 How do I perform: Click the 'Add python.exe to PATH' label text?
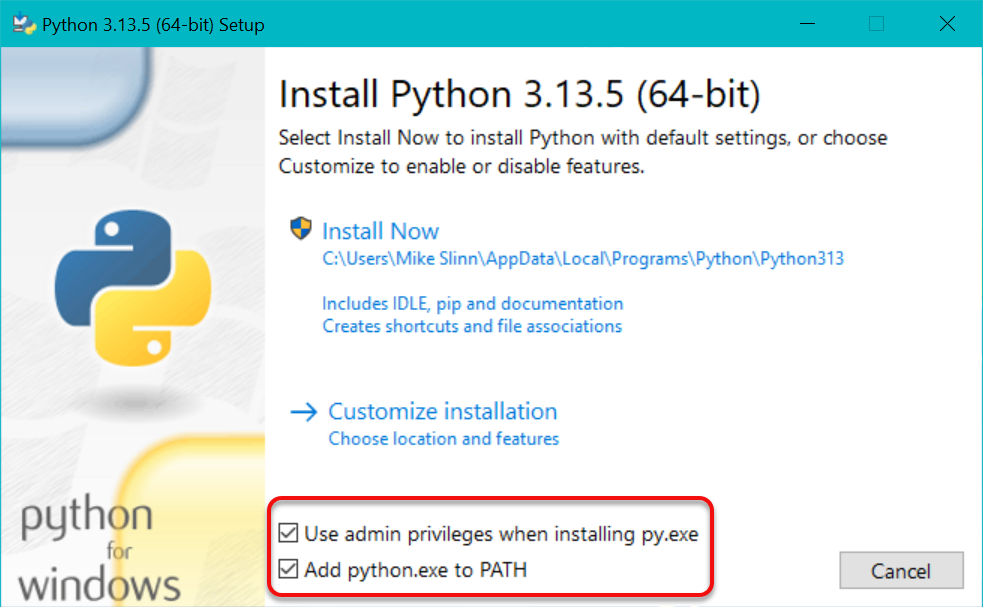(415, 570)
